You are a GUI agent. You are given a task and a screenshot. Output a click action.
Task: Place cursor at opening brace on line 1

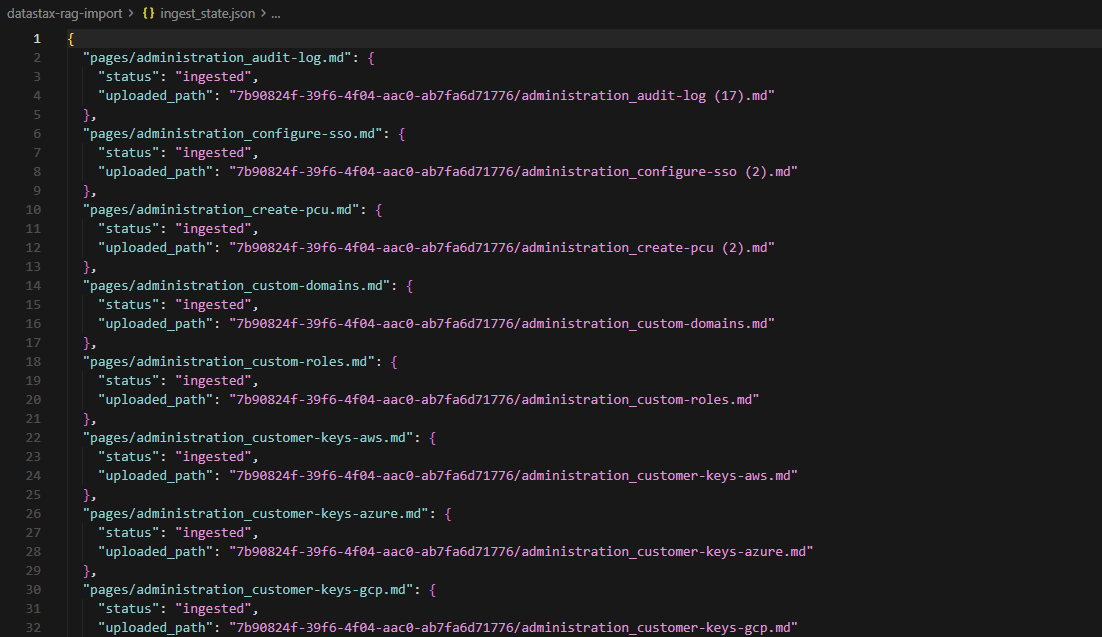pos(71,39)
